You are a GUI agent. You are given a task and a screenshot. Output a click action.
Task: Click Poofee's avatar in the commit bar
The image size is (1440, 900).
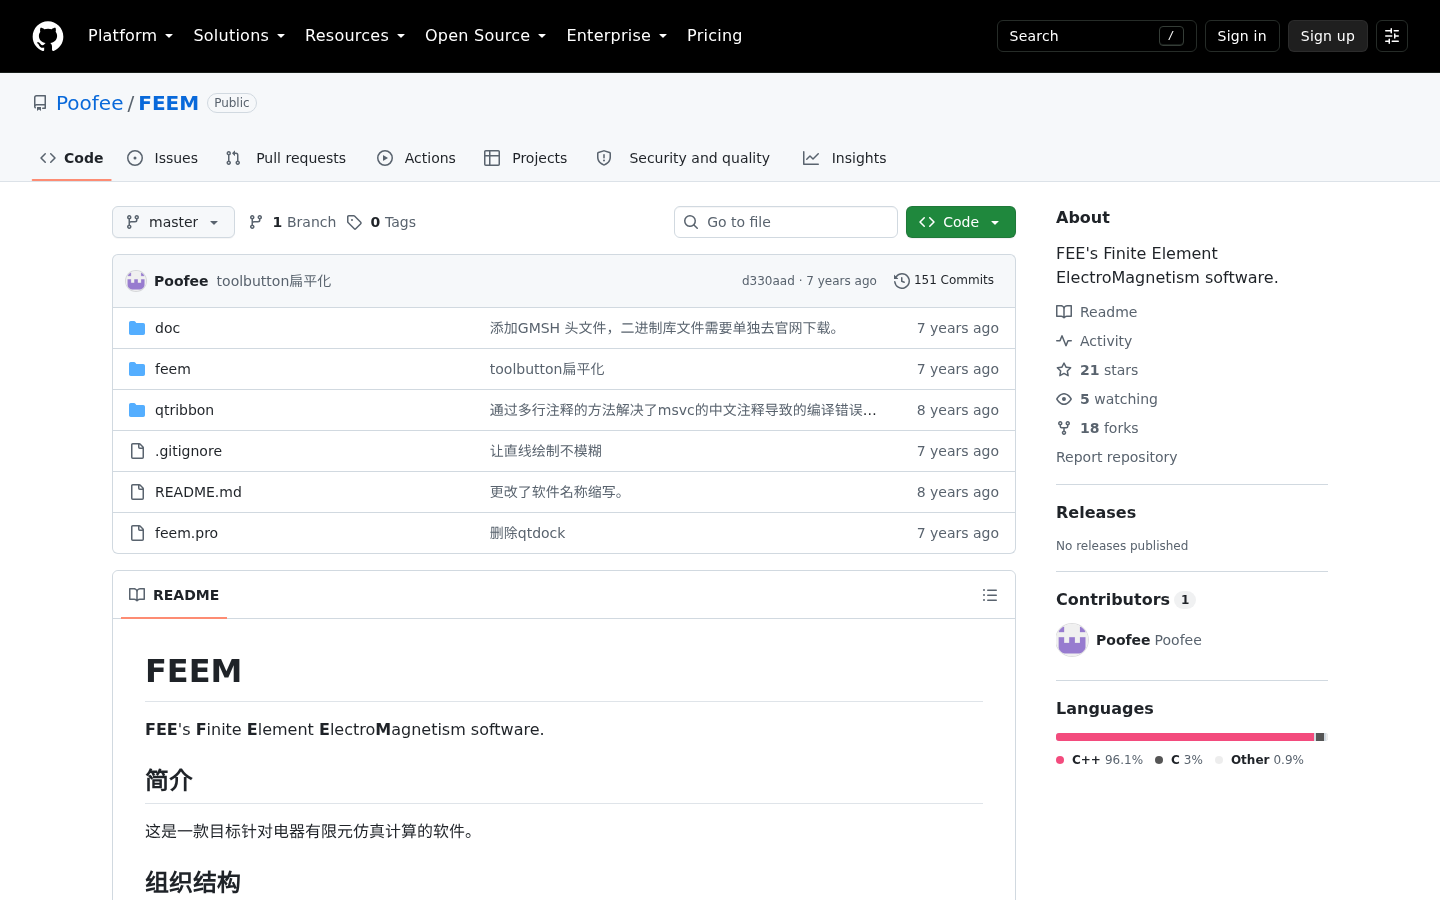pyautogui.click(x=136, y=281)
